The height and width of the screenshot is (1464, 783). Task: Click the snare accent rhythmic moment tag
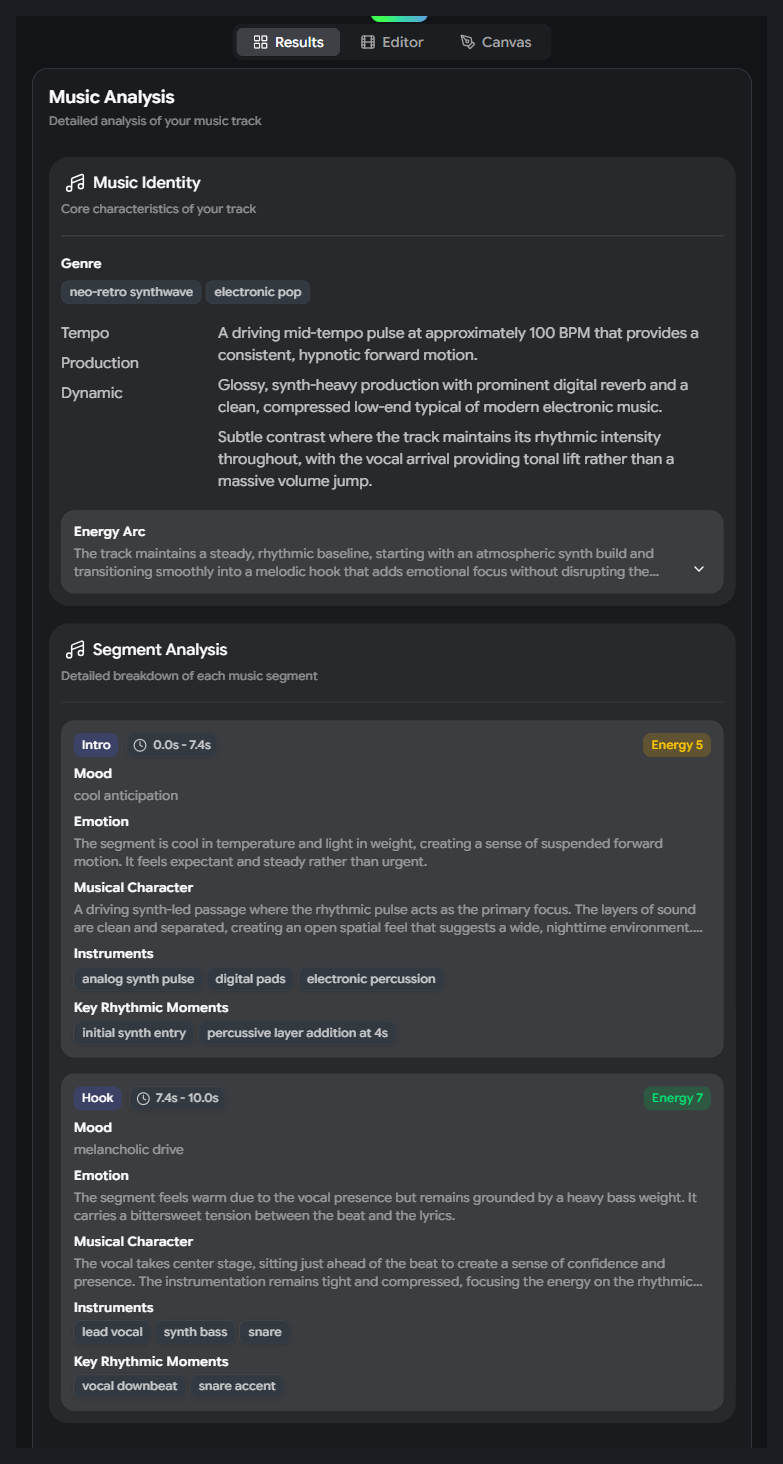(237, 1386)
